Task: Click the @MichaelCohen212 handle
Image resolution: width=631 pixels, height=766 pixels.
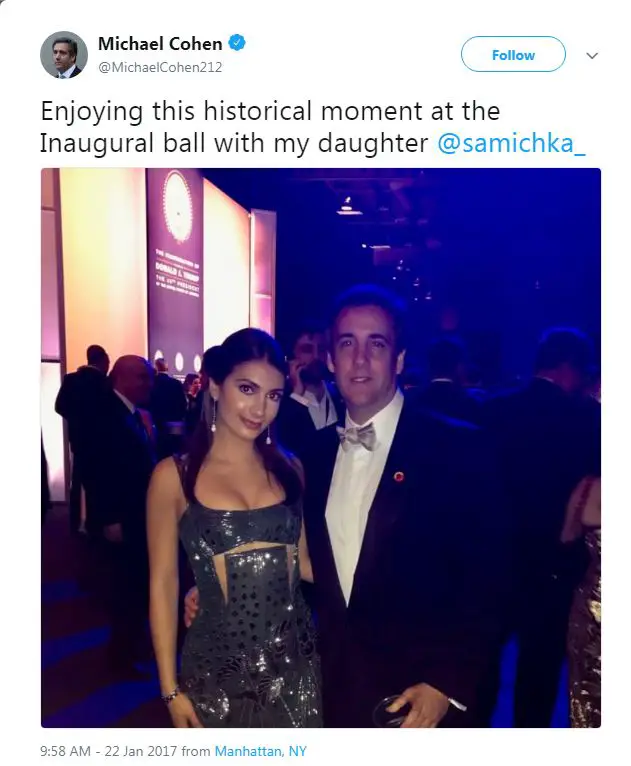Action: coord(160,67)
